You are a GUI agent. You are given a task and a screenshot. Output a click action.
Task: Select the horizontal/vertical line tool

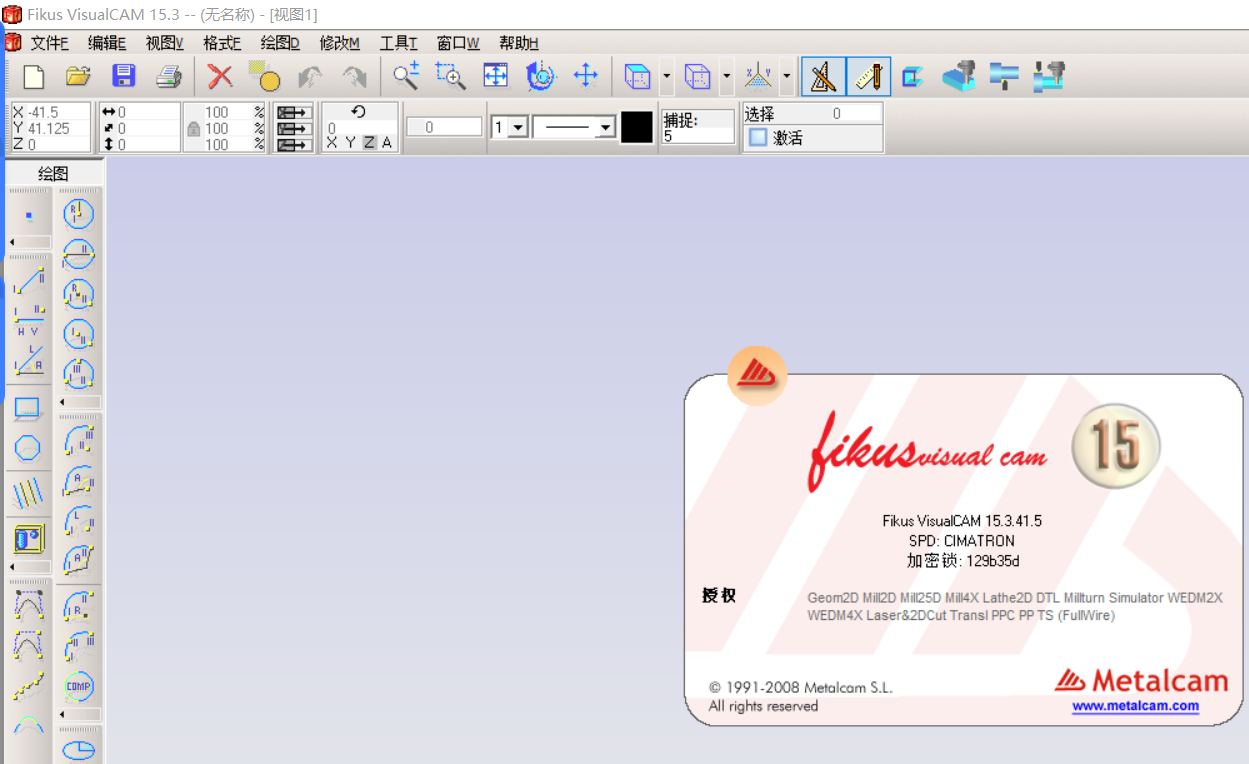click(x=28, y=322)
